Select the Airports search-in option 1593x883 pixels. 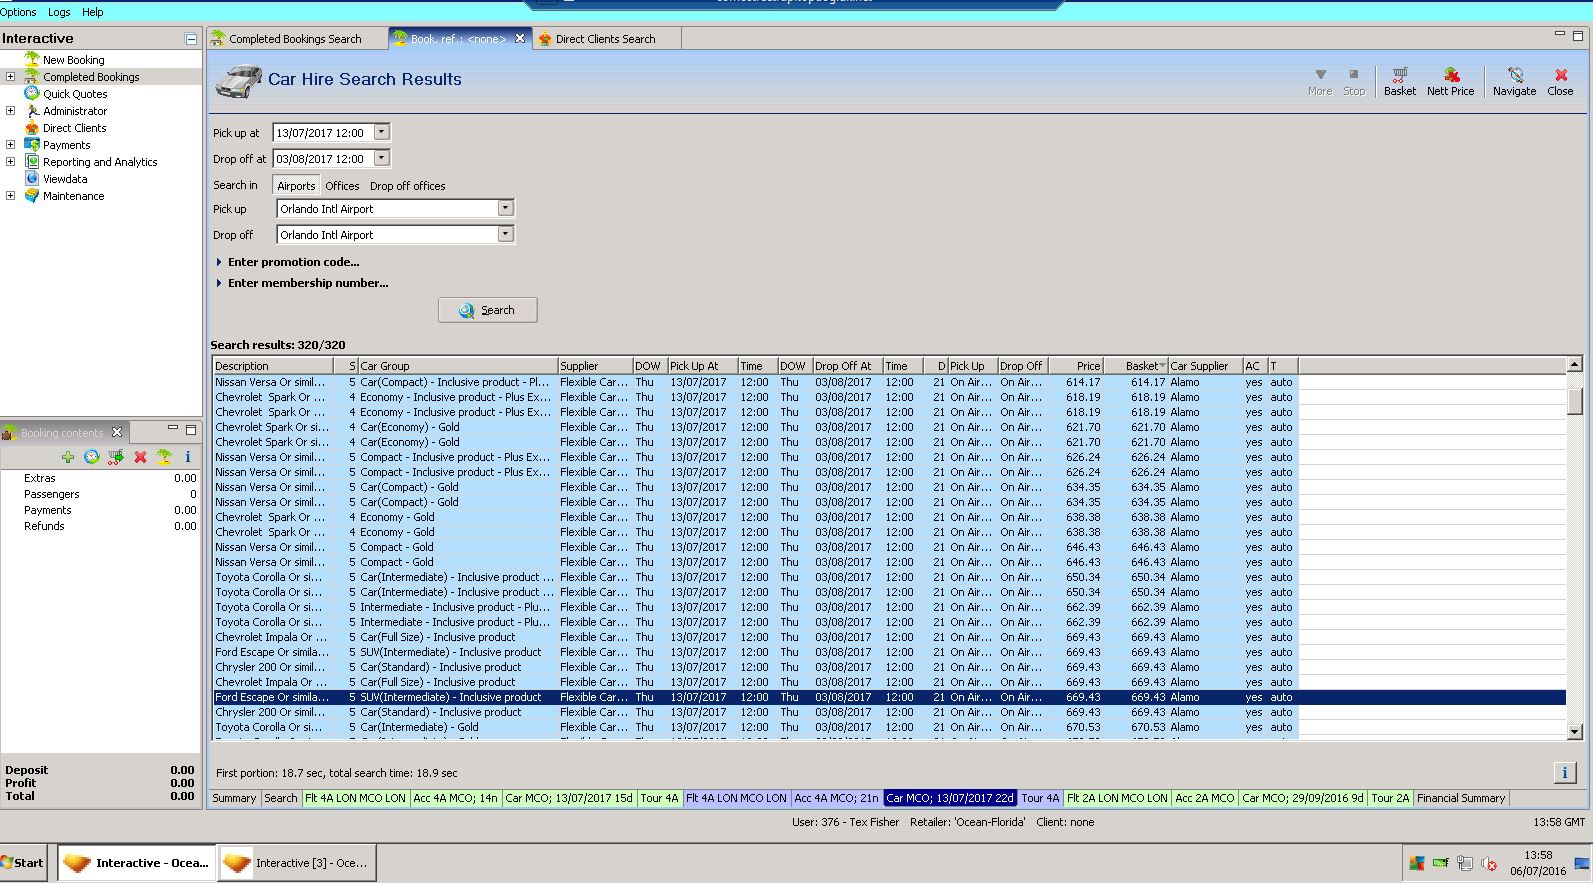(x=296, y=186)
